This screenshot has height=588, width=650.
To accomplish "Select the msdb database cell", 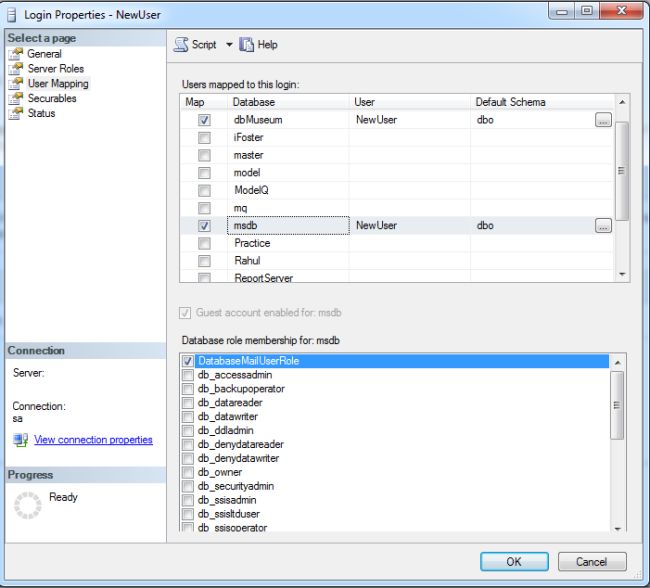I will (x=288, y=226).
